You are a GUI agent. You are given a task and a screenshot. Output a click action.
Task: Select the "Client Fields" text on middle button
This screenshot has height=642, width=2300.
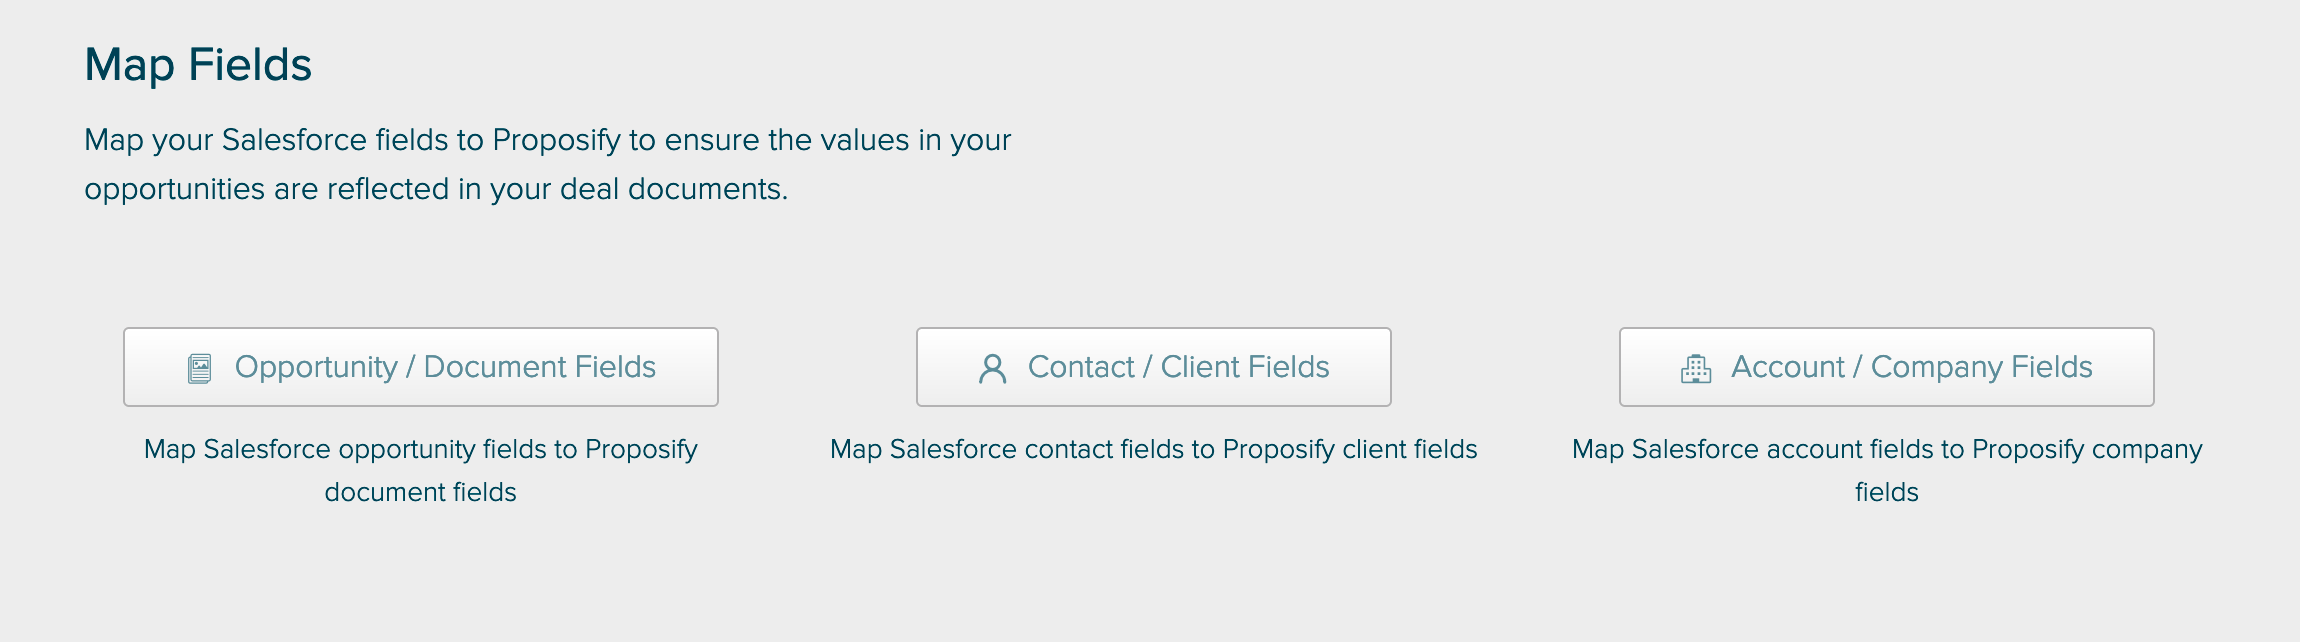click(1245, 367)
